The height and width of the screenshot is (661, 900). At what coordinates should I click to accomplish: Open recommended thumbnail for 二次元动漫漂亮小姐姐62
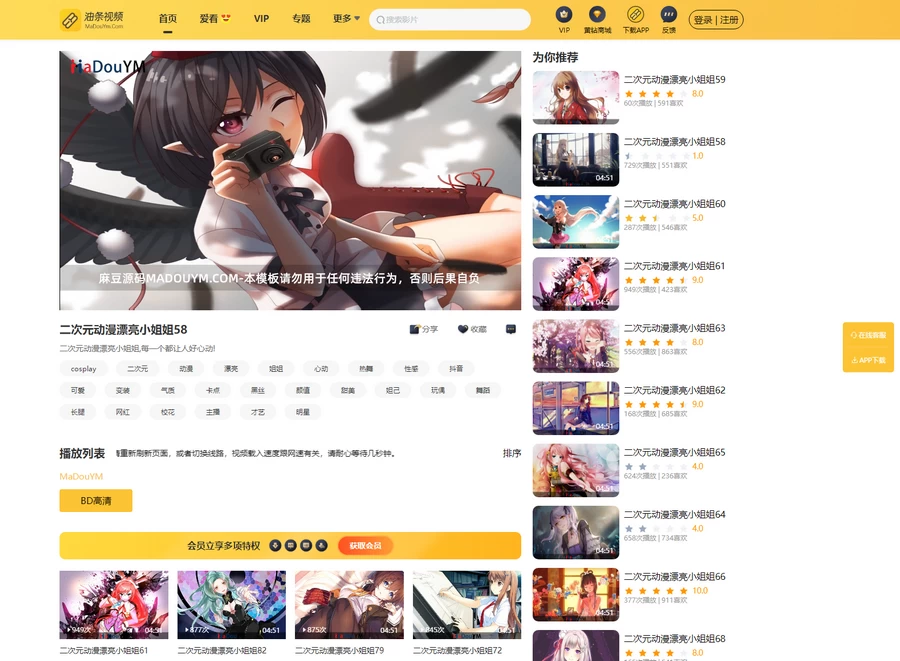pos(576,408)
